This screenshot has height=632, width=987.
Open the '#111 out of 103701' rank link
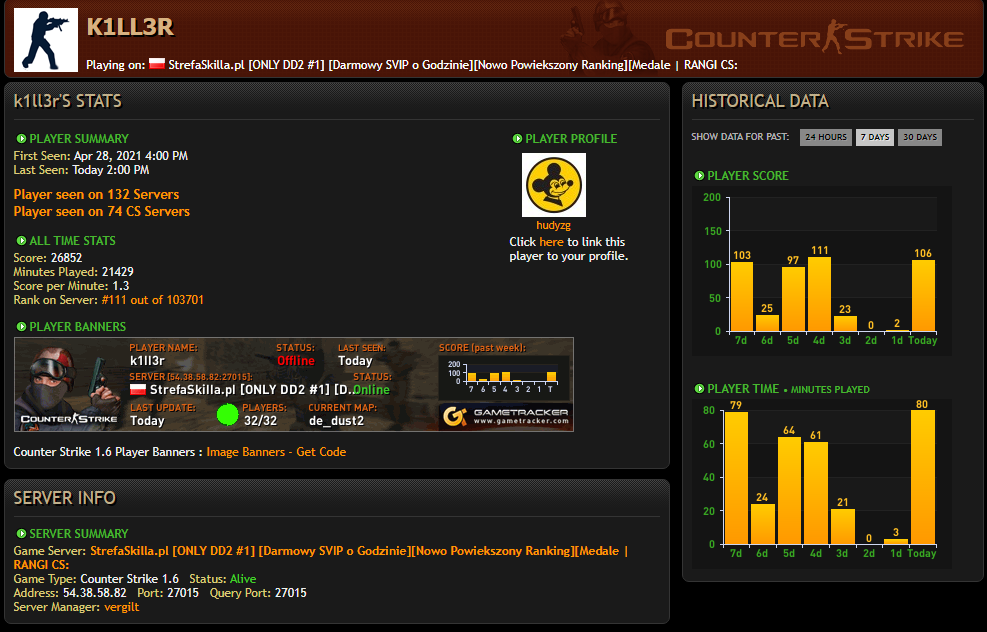[x=152, y=300]
